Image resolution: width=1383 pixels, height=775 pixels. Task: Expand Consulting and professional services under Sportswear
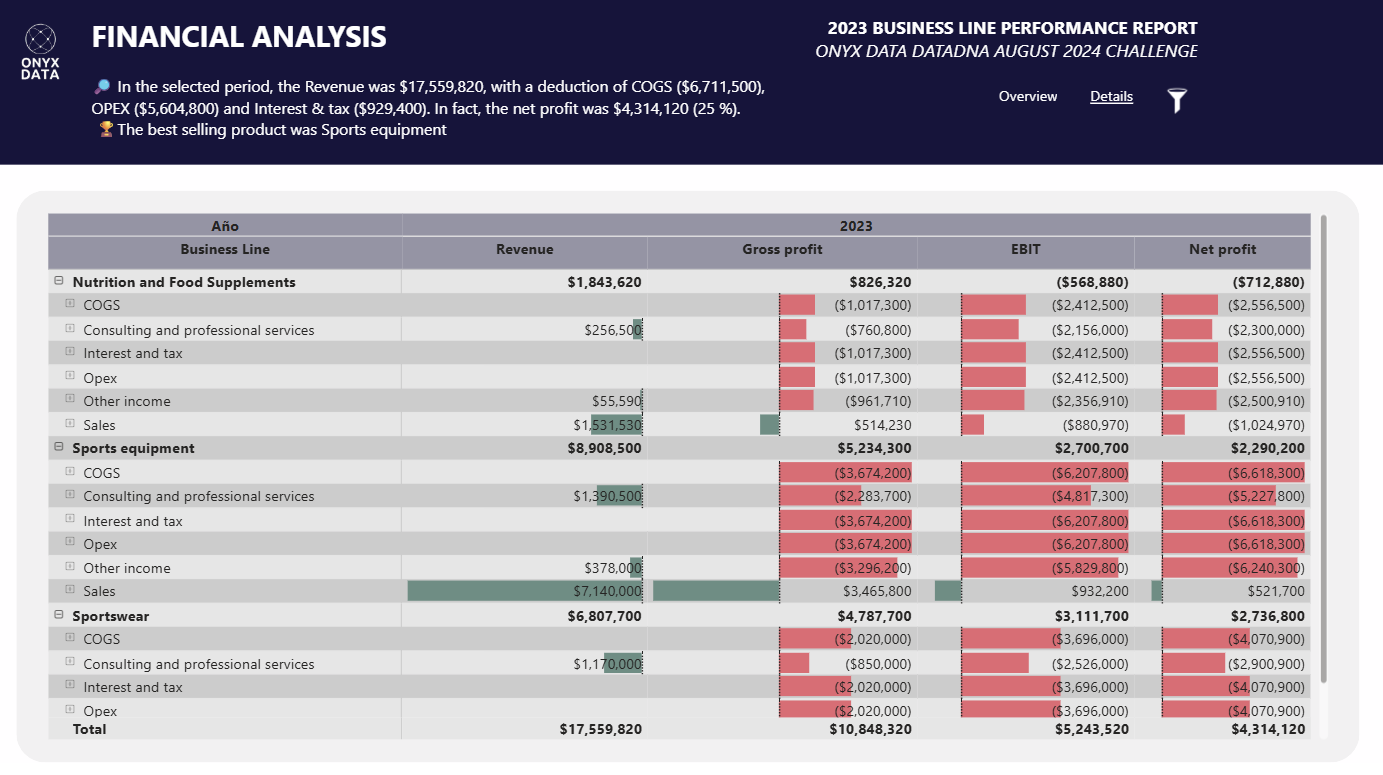click(70, 662)
